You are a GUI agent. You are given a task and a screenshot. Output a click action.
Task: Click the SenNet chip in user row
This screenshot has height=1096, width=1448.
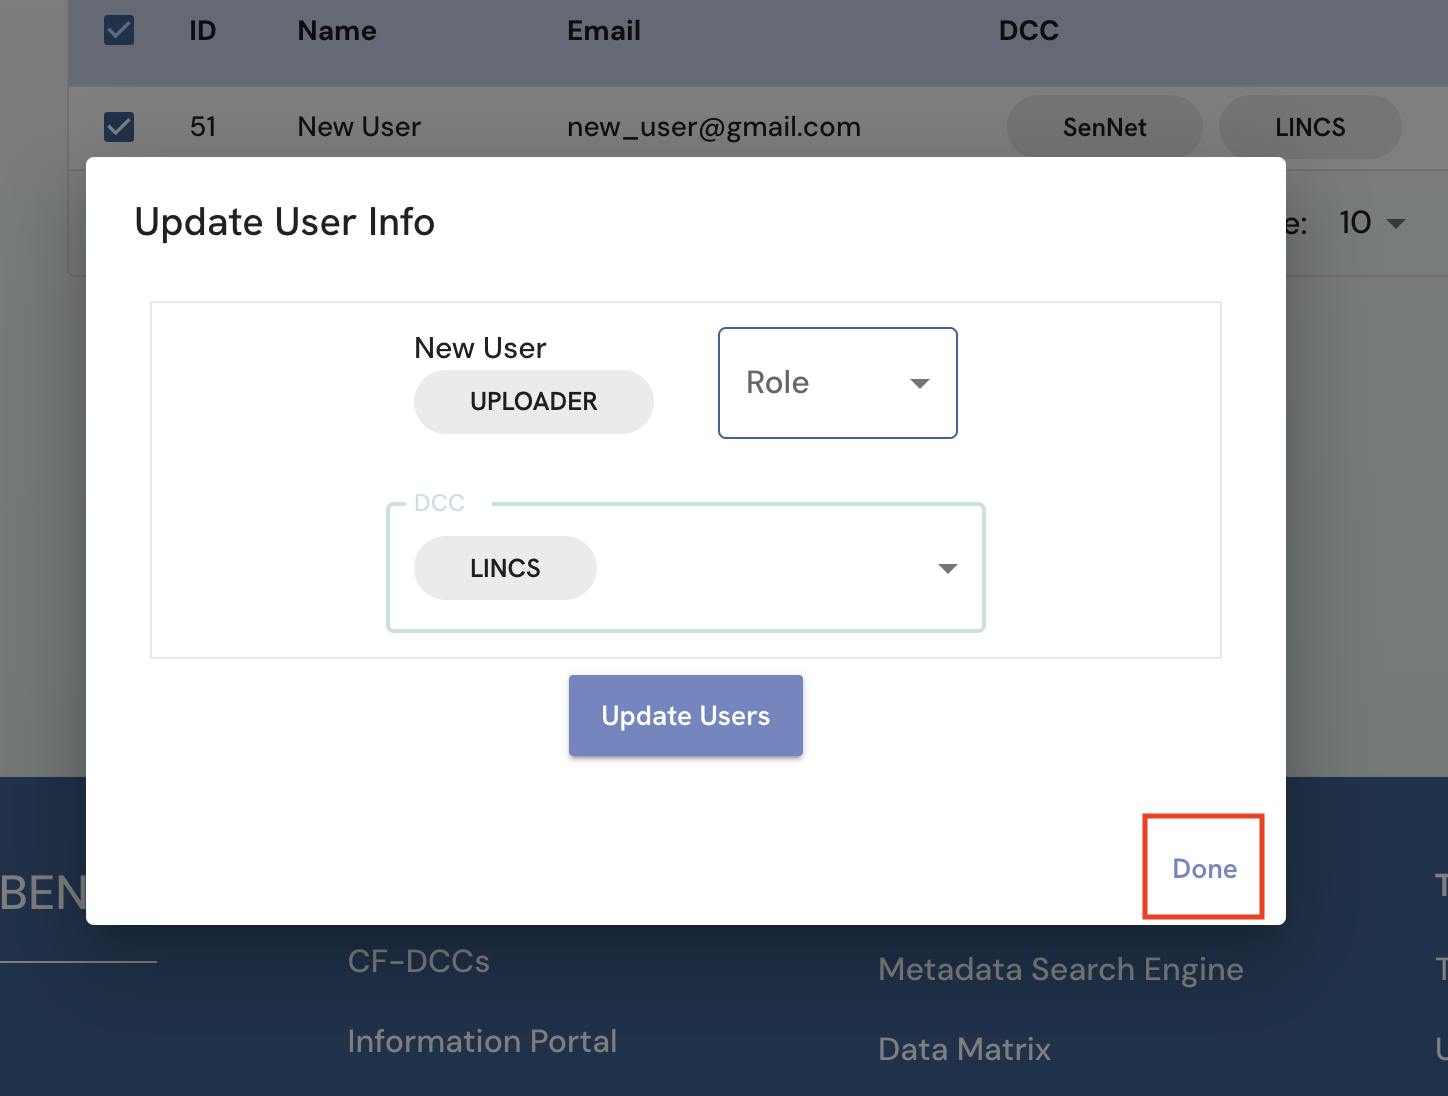pyautogui.click(x=1104, y=127)
